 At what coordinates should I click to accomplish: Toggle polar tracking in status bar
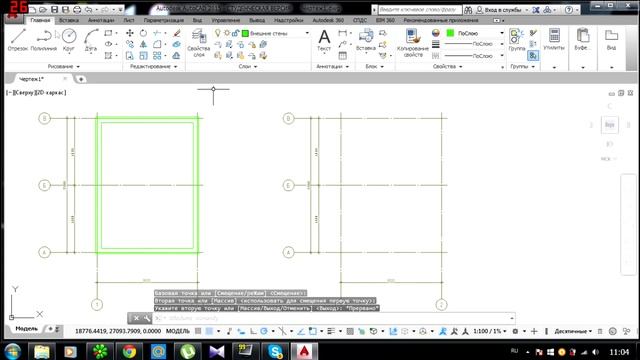264,331
